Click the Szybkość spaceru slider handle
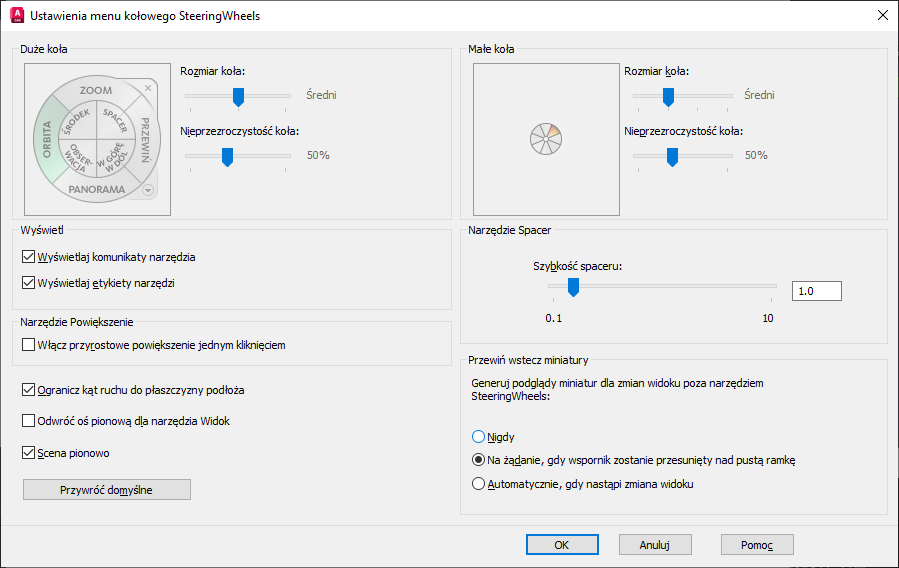Screen dimensions: 899x568 [x=573, y=288]
